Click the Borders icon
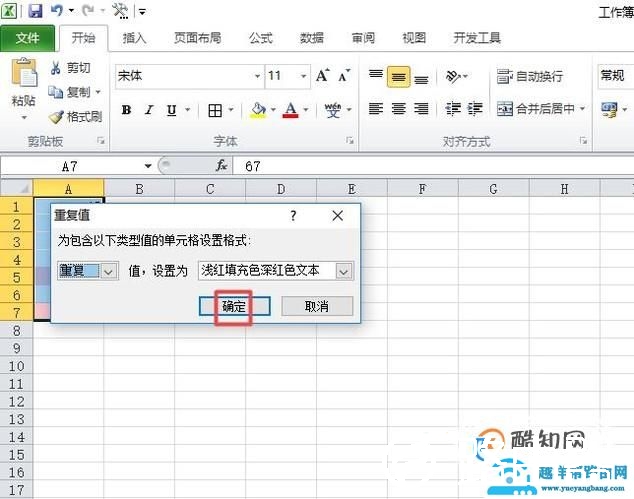This screenshot has width=634, height=499. 215,110
